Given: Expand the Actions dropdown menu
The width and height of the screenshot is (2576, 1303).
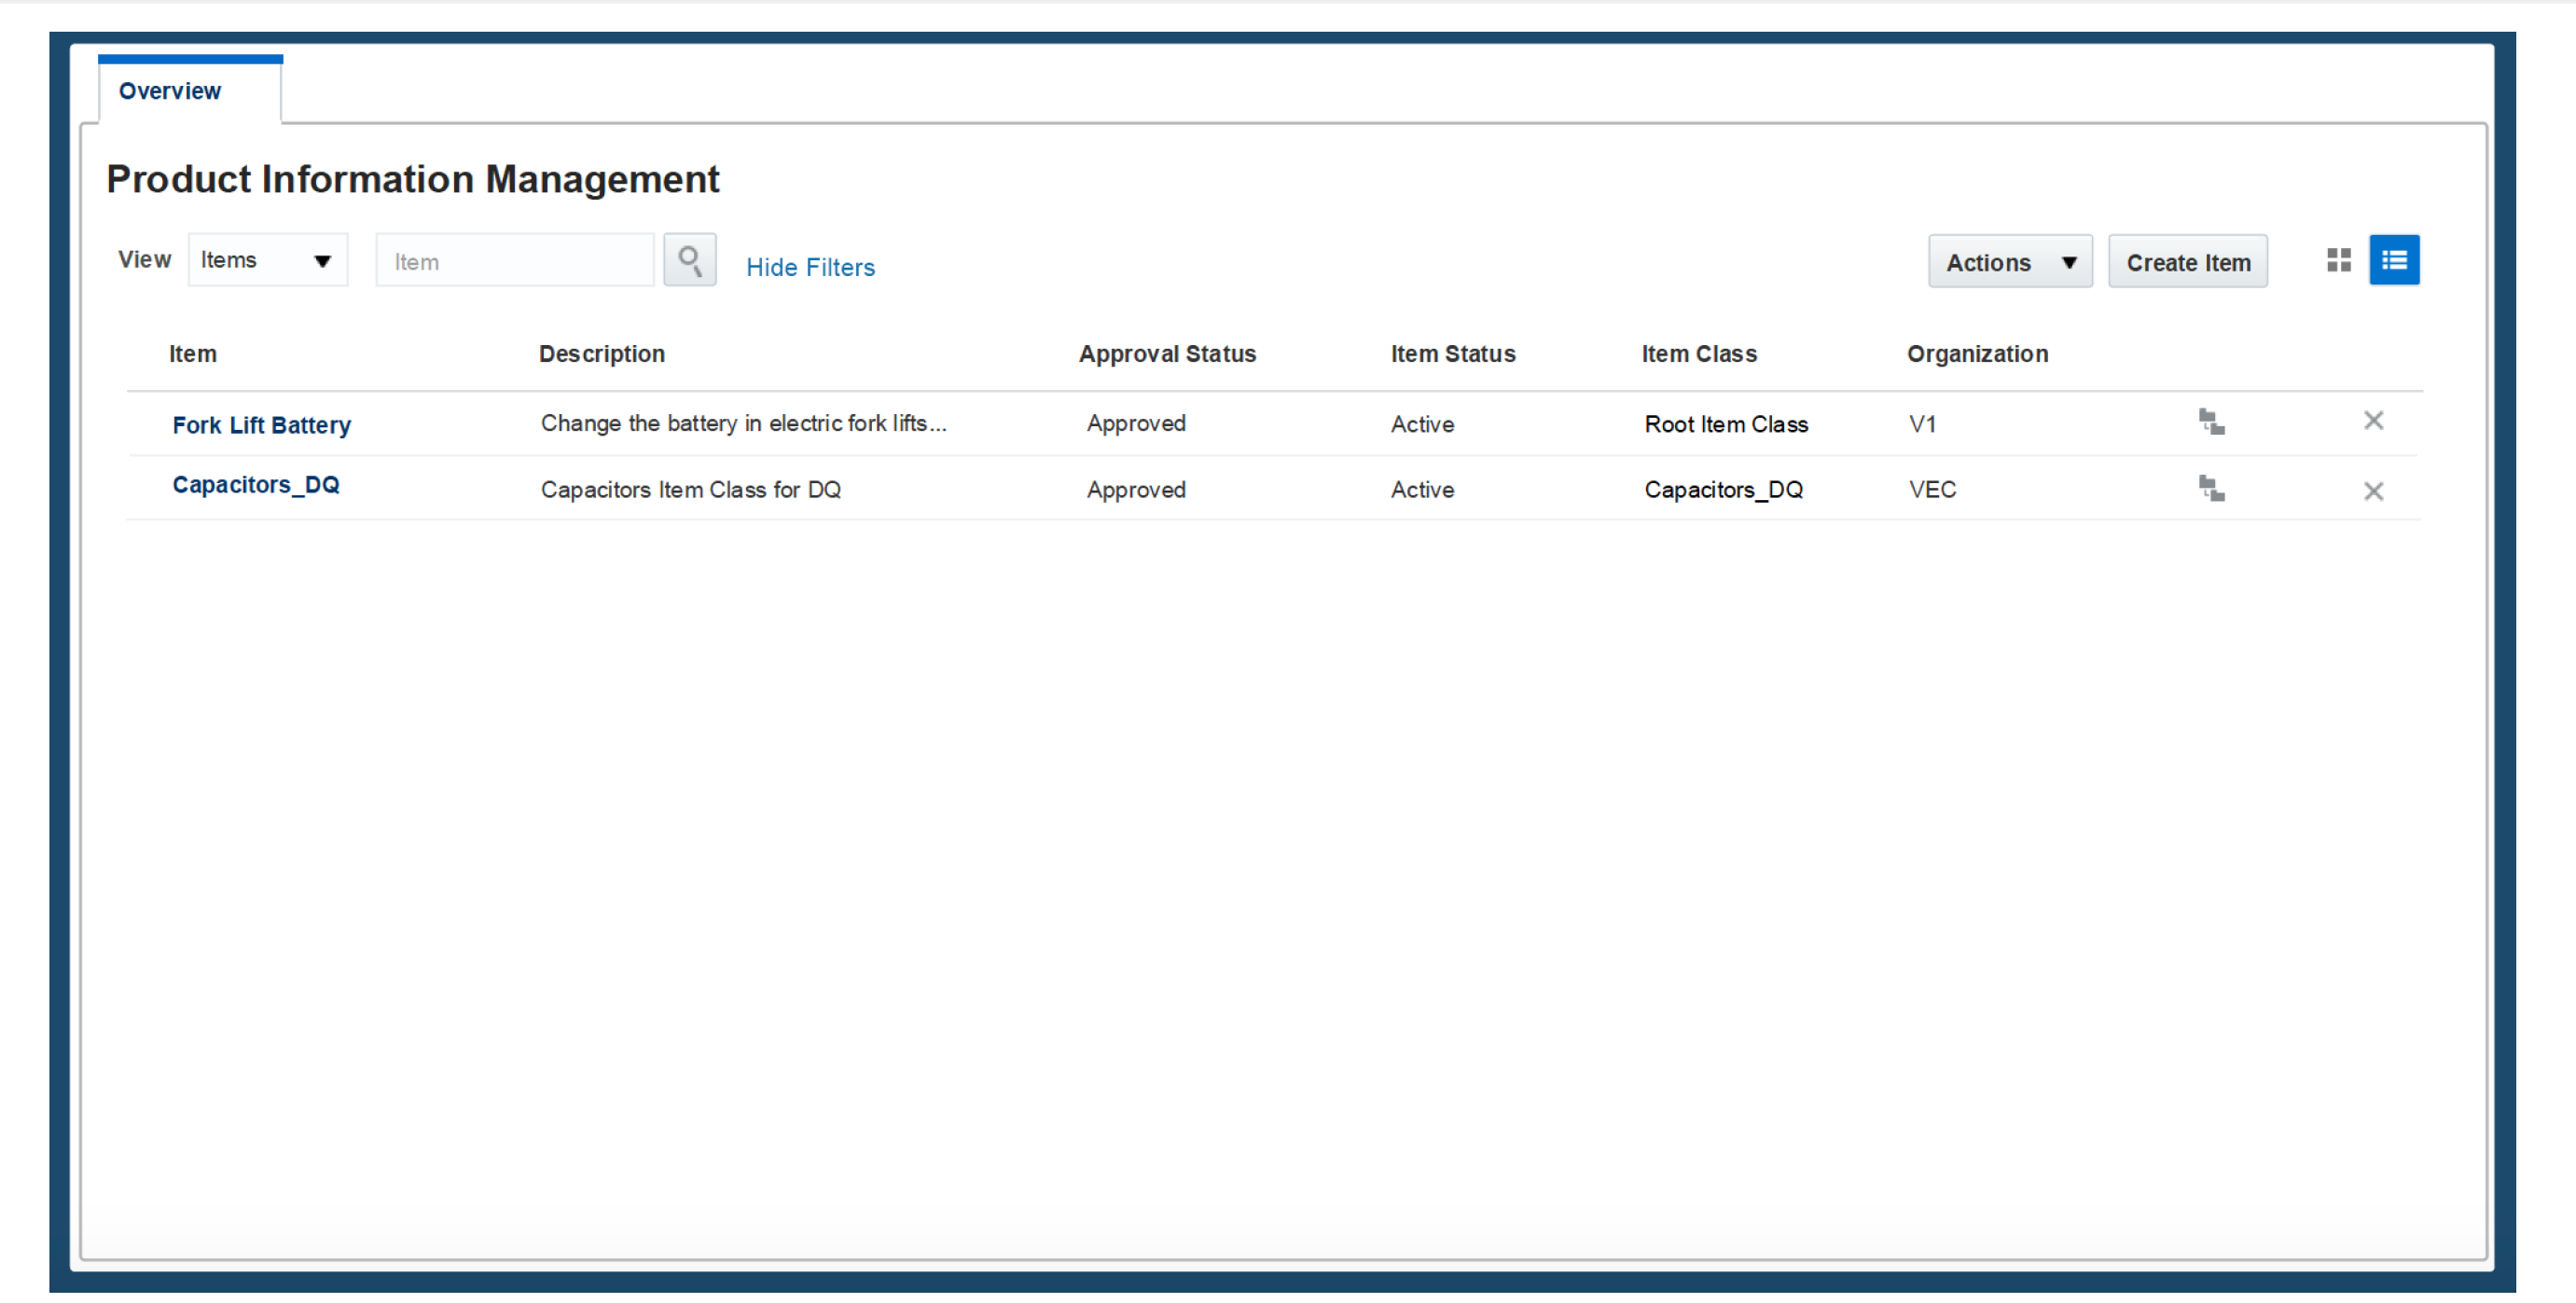Looking at the screenshot, I should tap(2008, 262).
